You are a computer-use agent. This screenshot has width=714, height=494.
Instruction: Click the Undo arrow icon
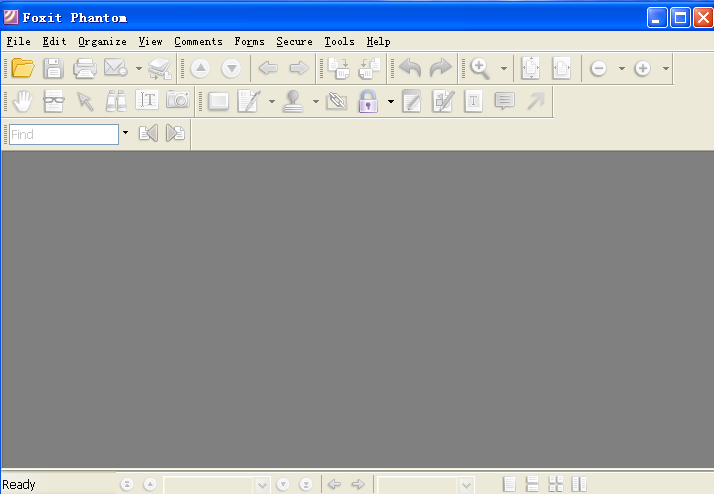[410, 69]
